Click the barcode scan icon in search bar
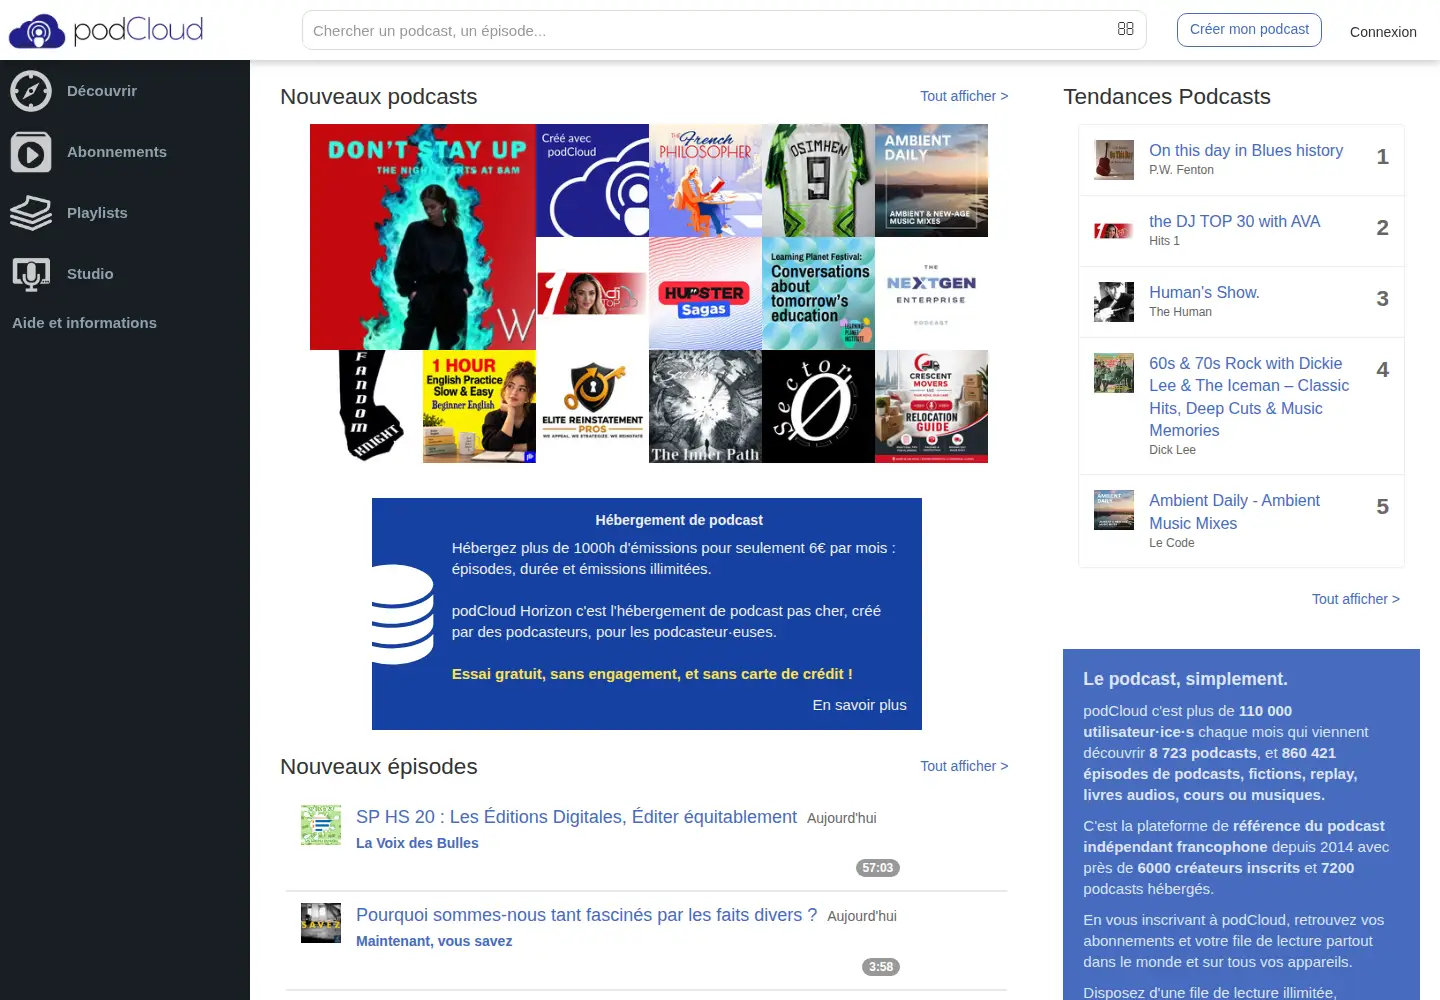 [x=1125, y=29]
